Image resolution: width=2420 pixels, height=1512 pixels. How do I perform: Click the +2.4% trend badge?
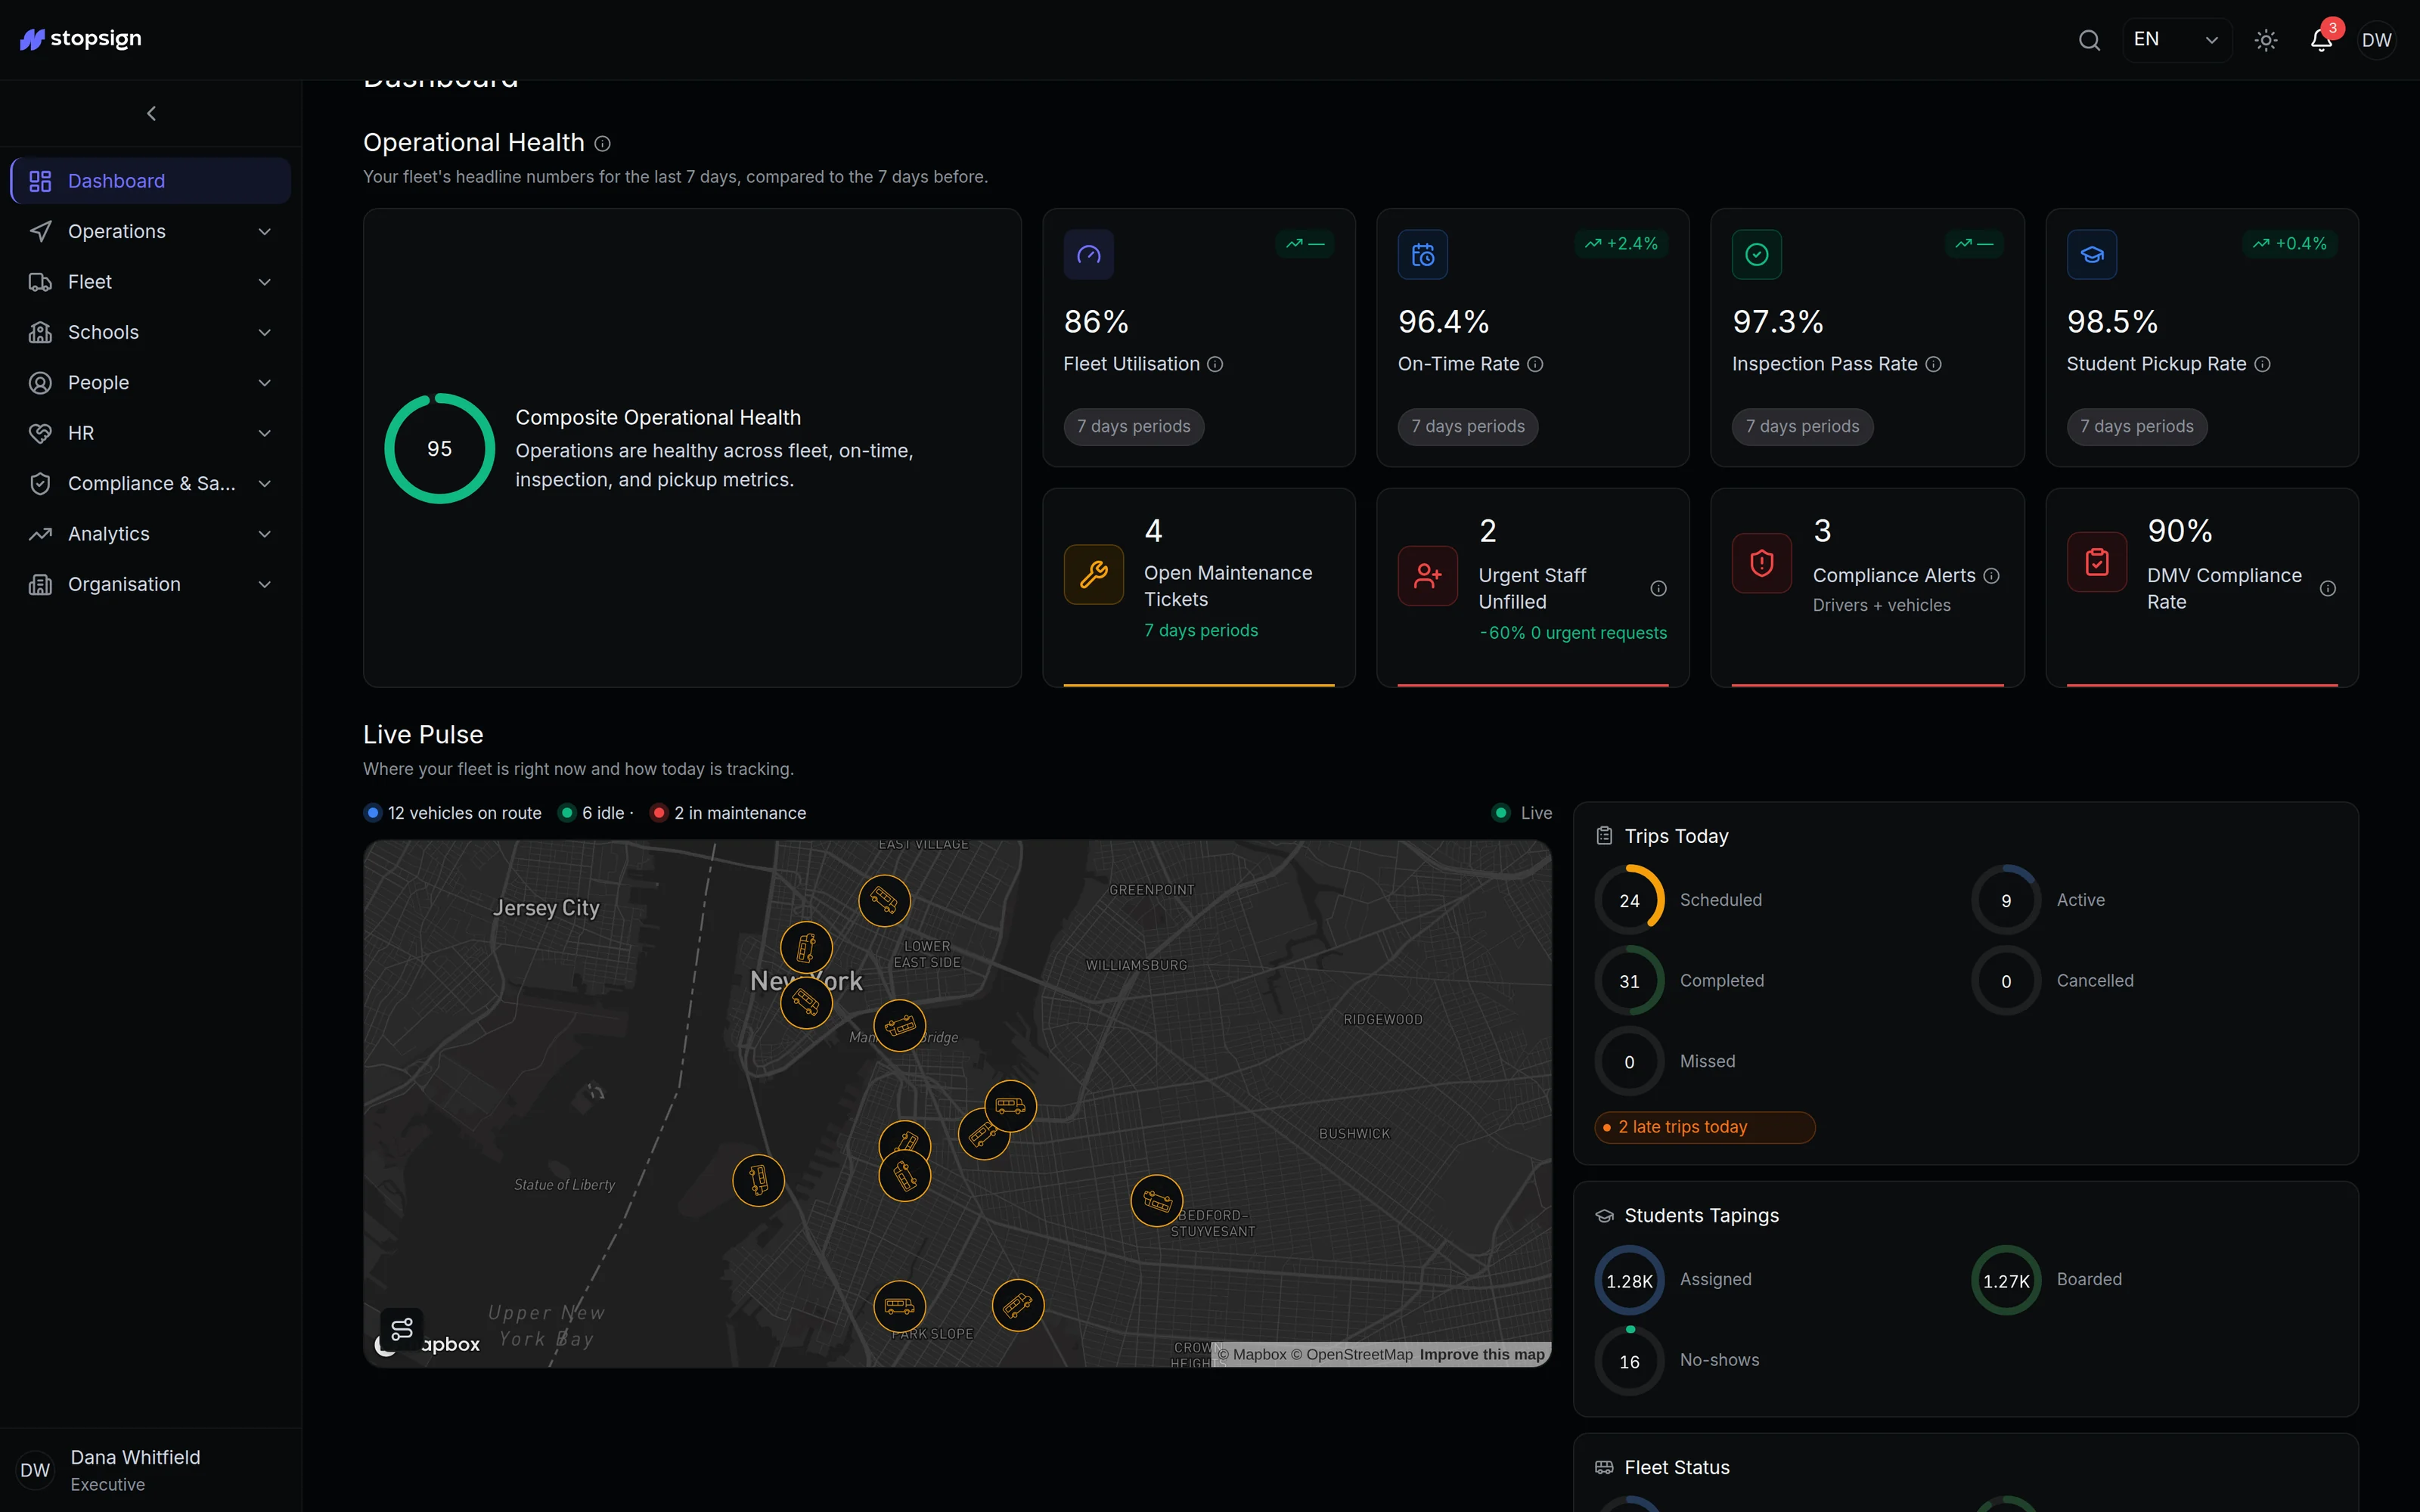1621,244
